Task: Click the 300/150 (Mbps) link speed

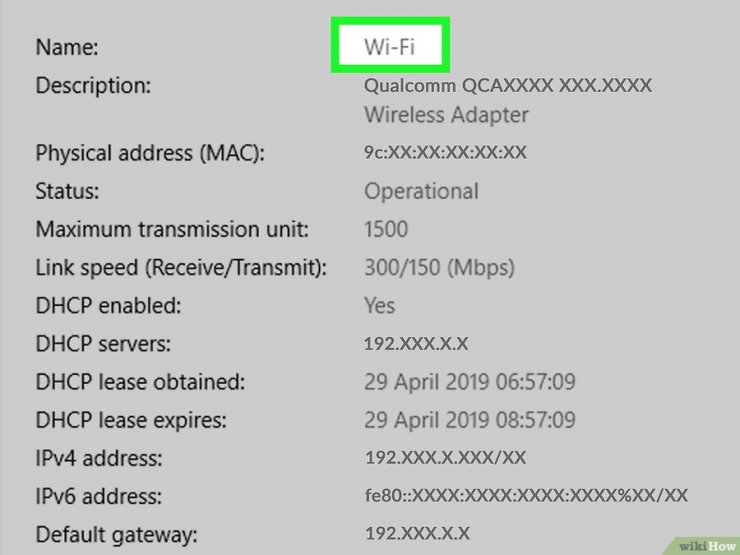Action: (x=439, y=268)
